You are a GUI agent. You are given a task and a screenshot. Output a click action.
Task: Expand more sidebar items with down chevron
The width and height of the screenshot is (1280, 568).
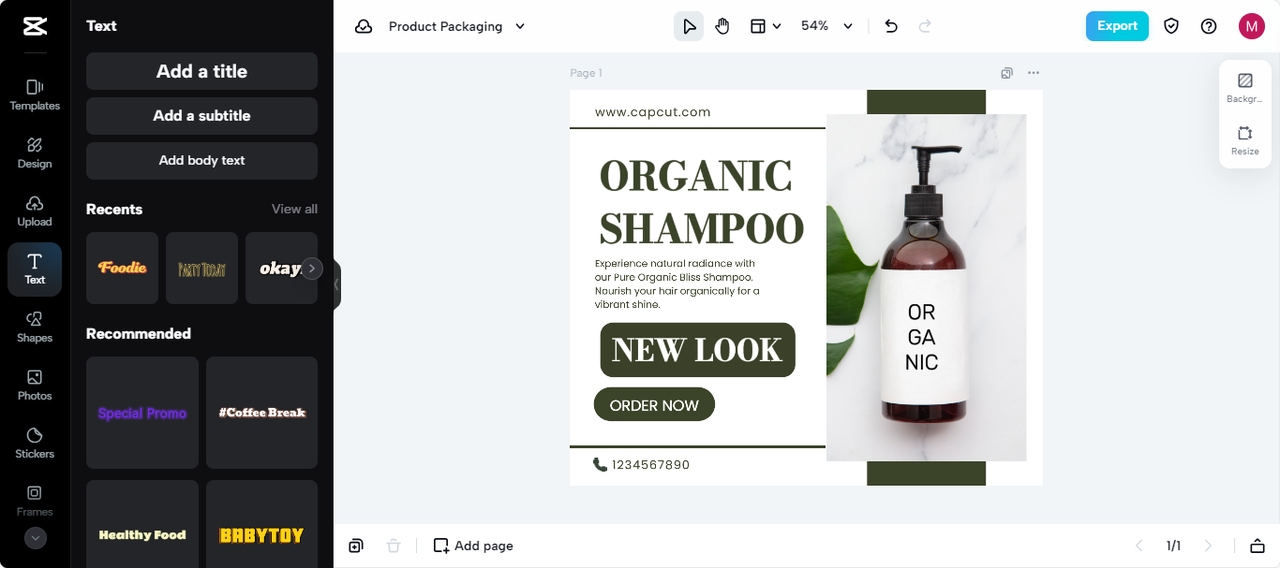35,538
